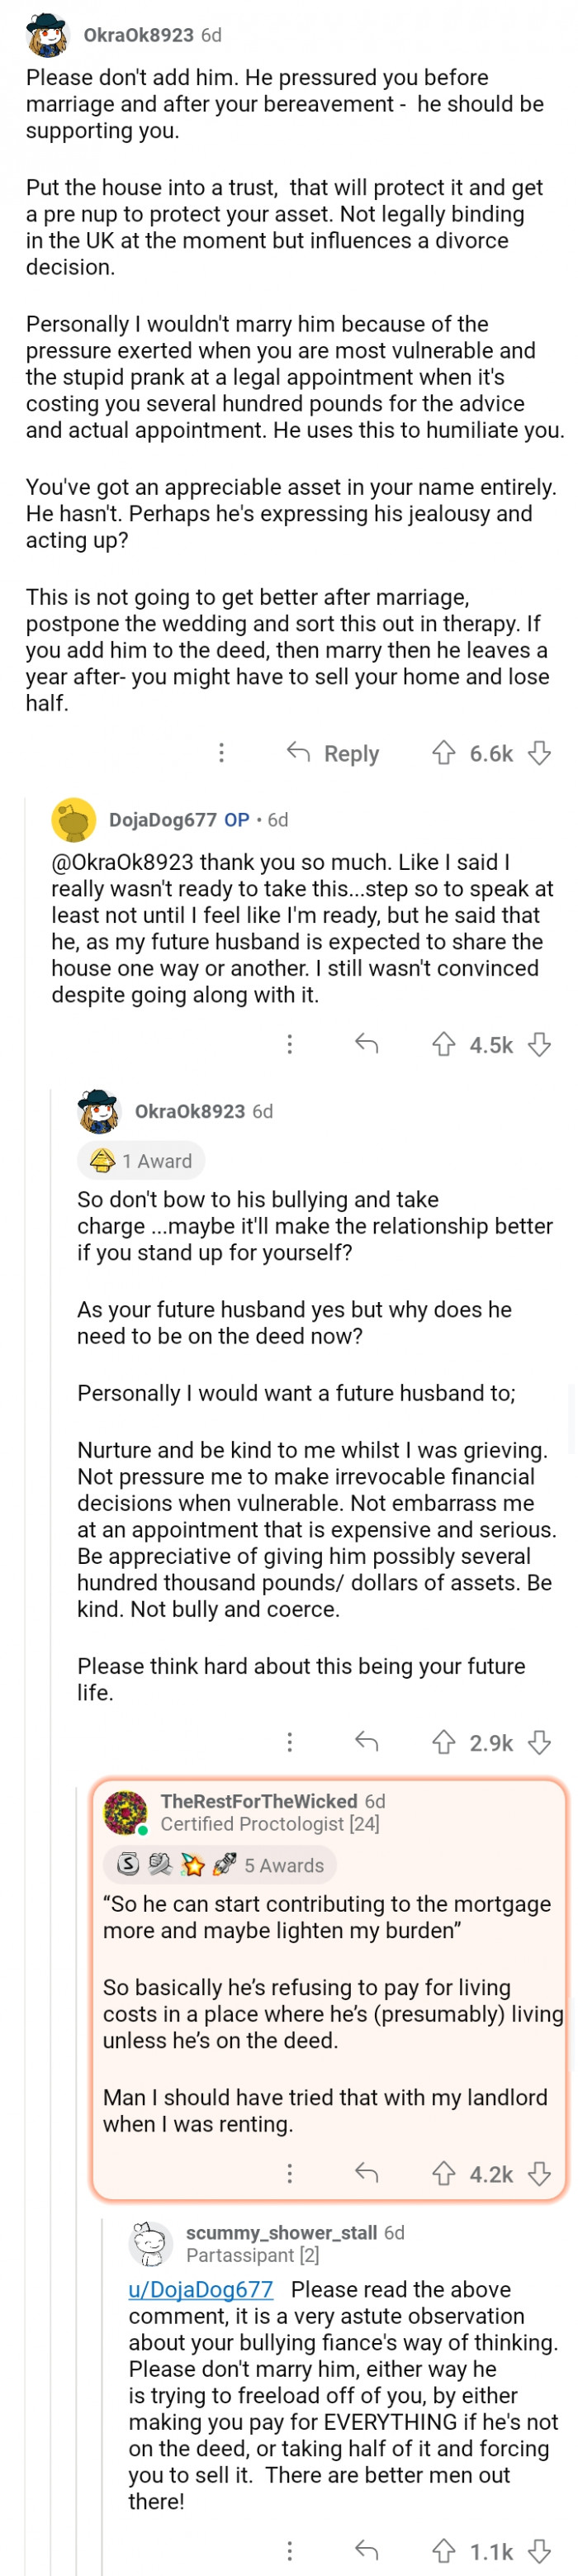Open three-dot menu on top comment
Image resolution: width=578 pixels, height=2576 pixels.
222,753
